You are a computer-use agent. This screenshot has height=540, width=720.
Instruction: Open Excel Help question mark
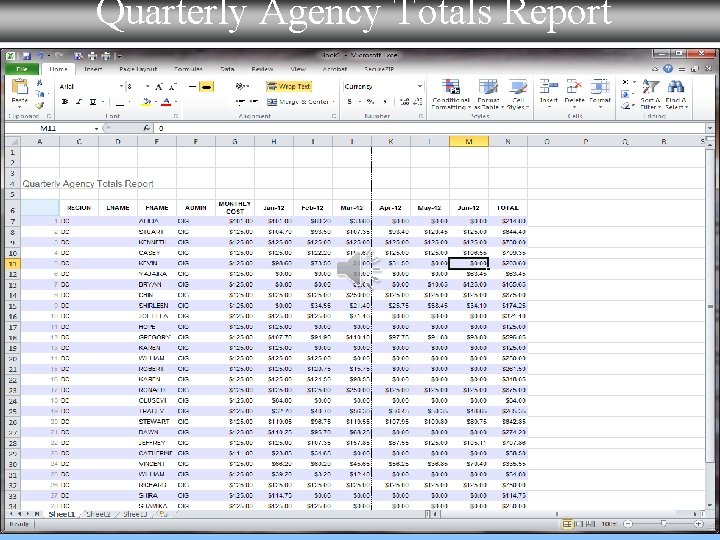click(668, 68)
